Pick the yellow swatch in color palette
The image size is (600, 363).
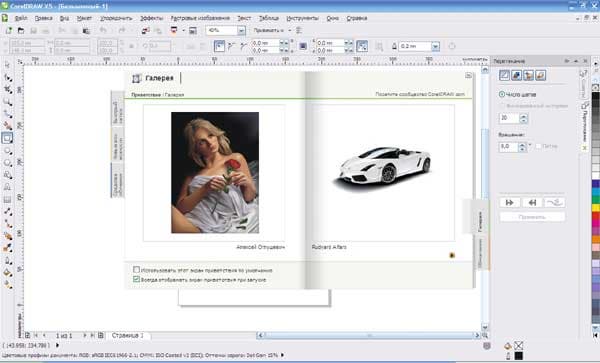(x=596, y=208)
